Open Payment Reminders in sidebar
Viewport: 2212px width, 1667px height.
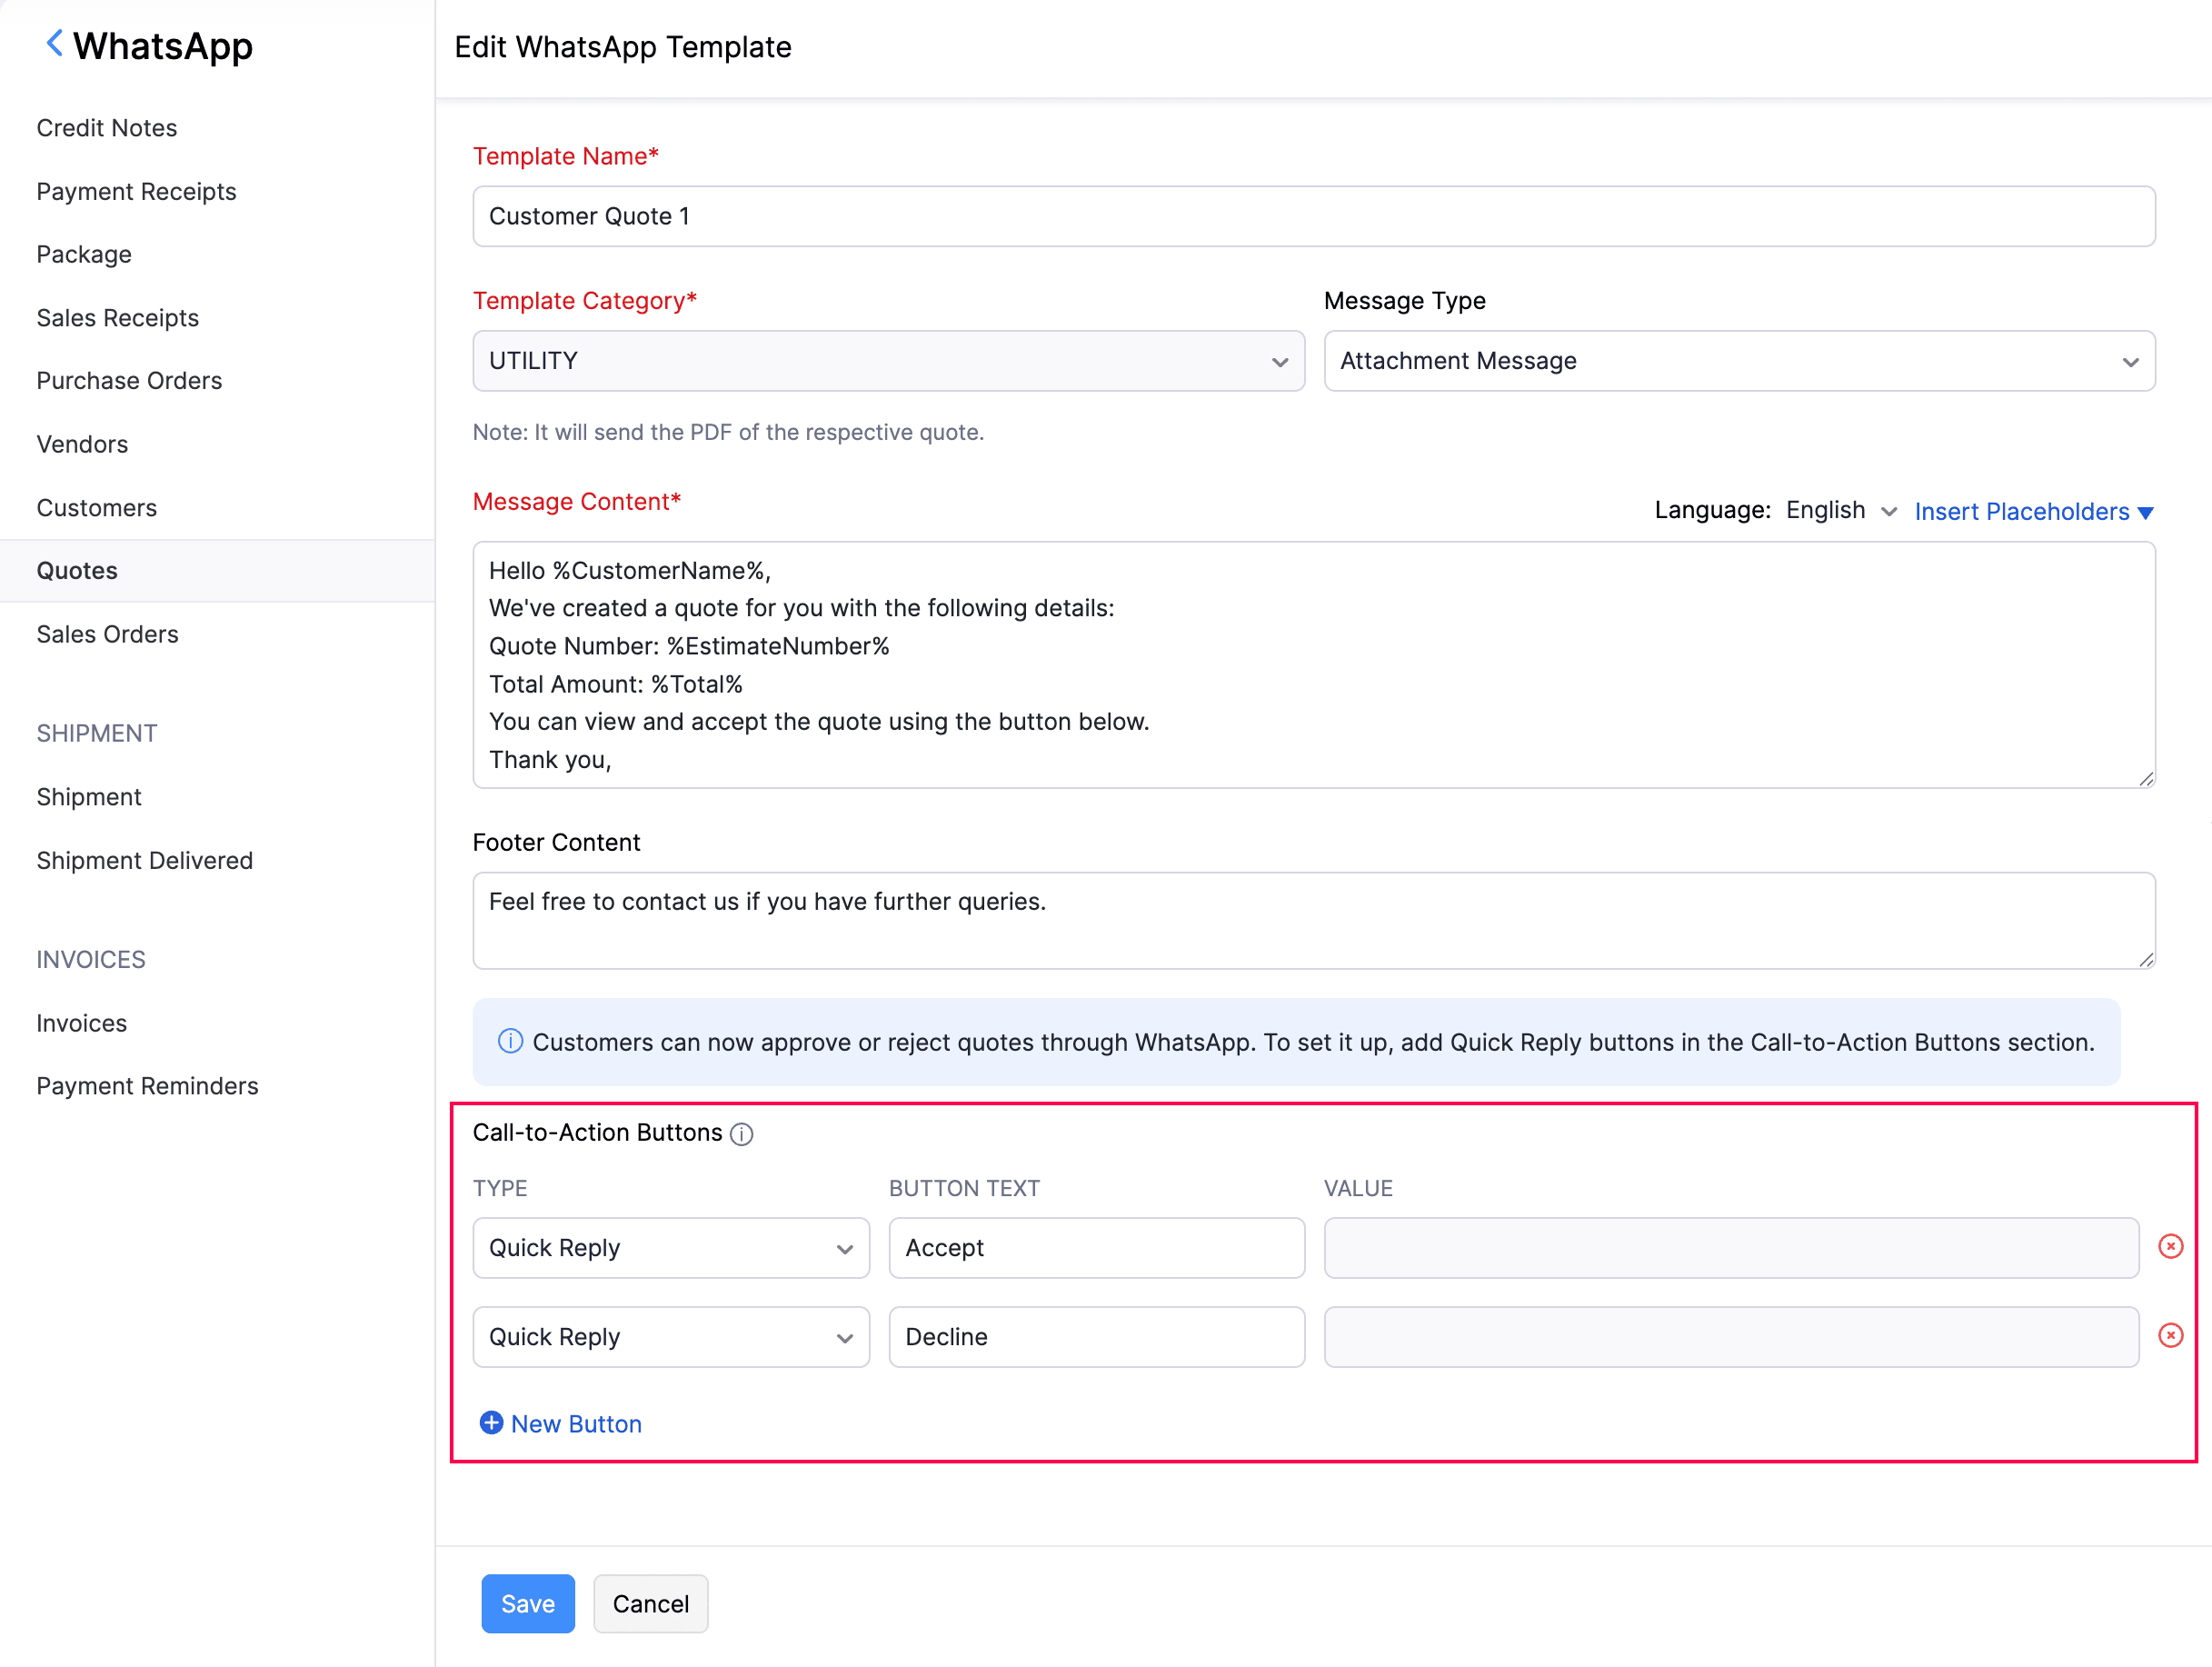[147, 1086]
